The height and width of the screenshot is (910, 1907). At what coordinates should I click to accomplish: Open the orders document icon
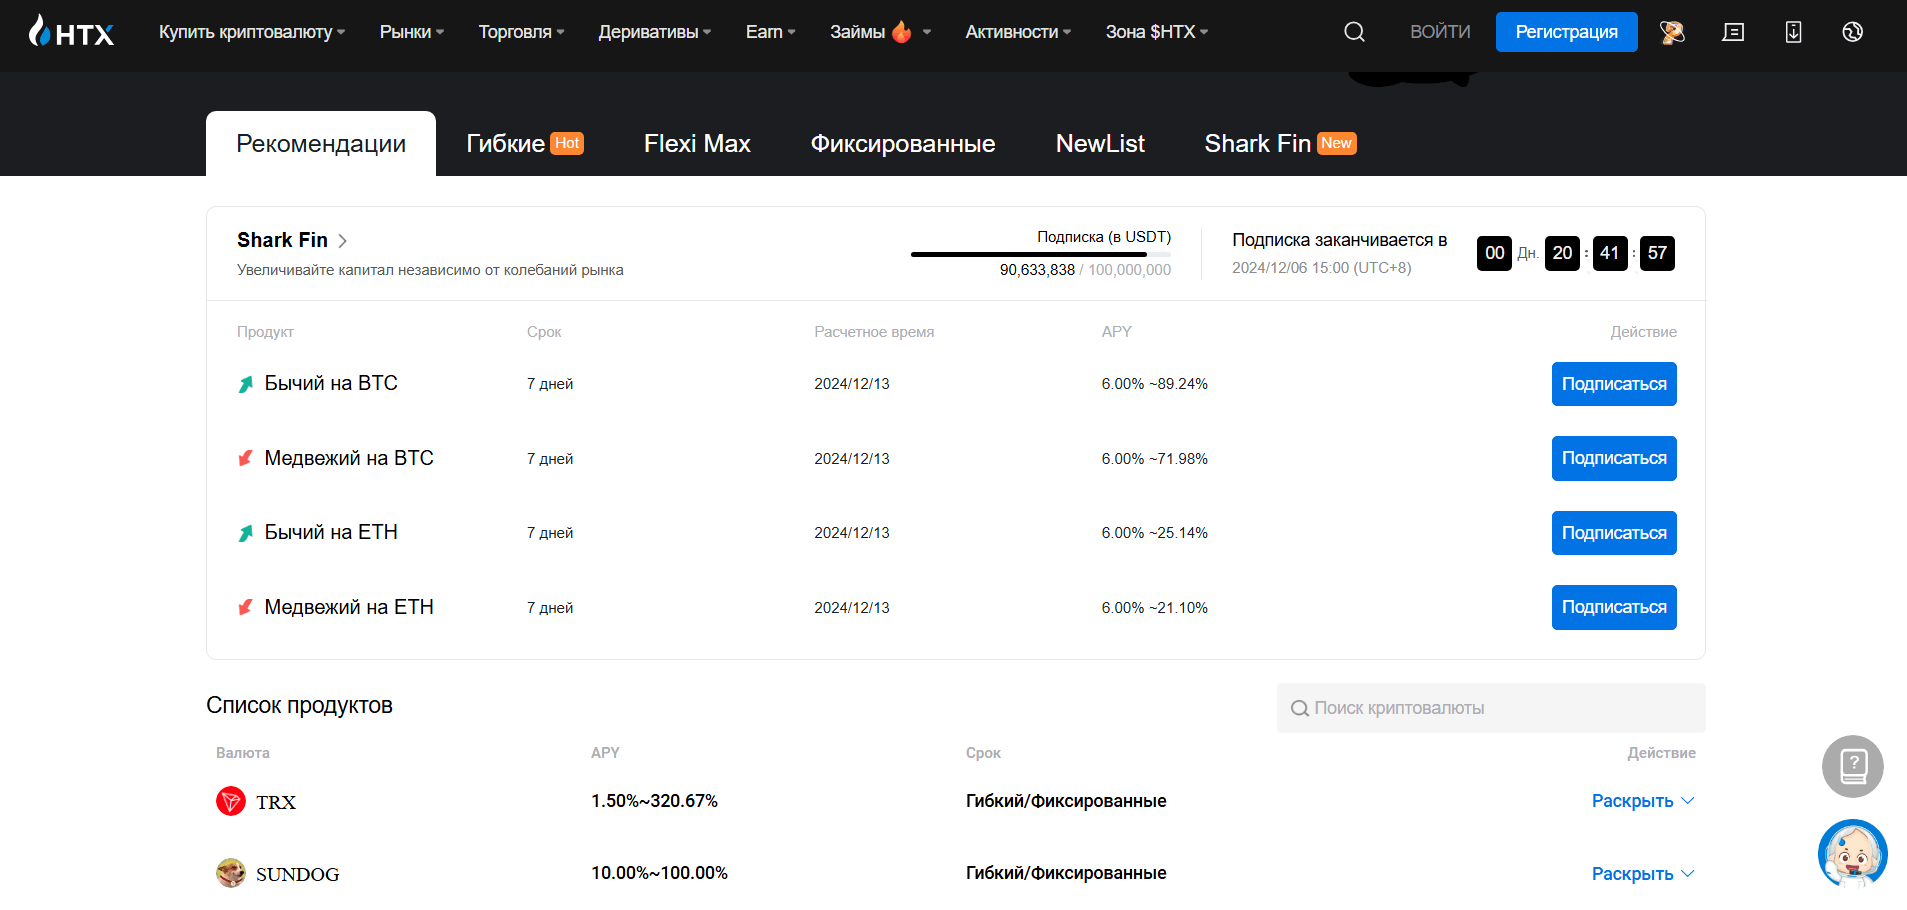point(1733,32)
